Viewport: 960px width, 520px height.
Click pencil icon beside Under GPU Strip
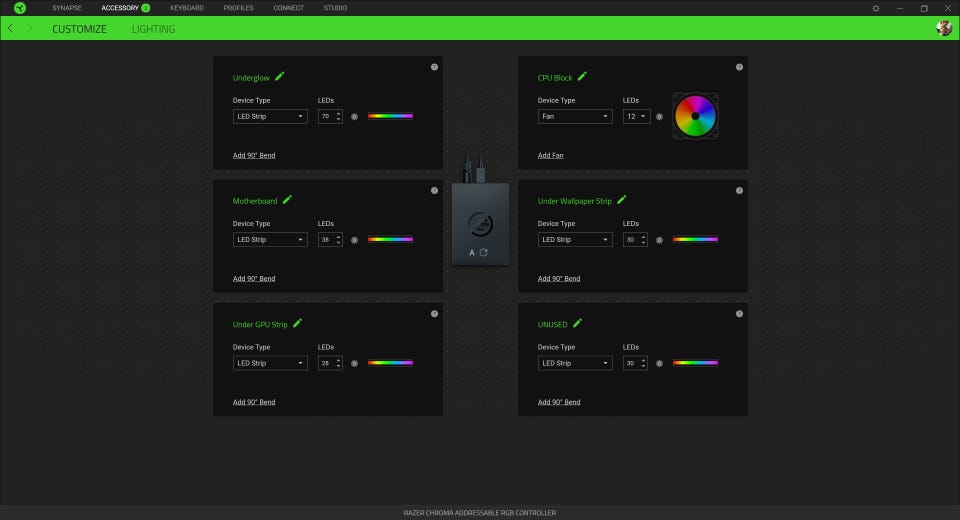[x=298, y=323]
